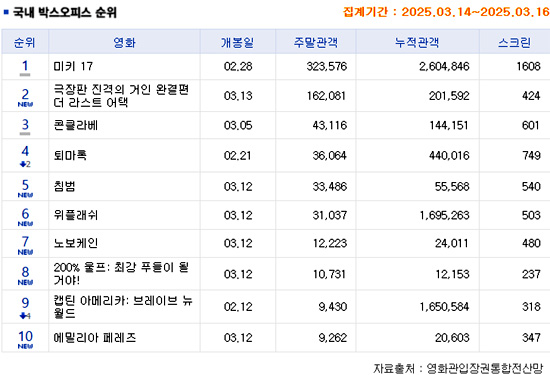Click cumulative audience value 440,016
550x375 pixels.
tap(449, 155)
